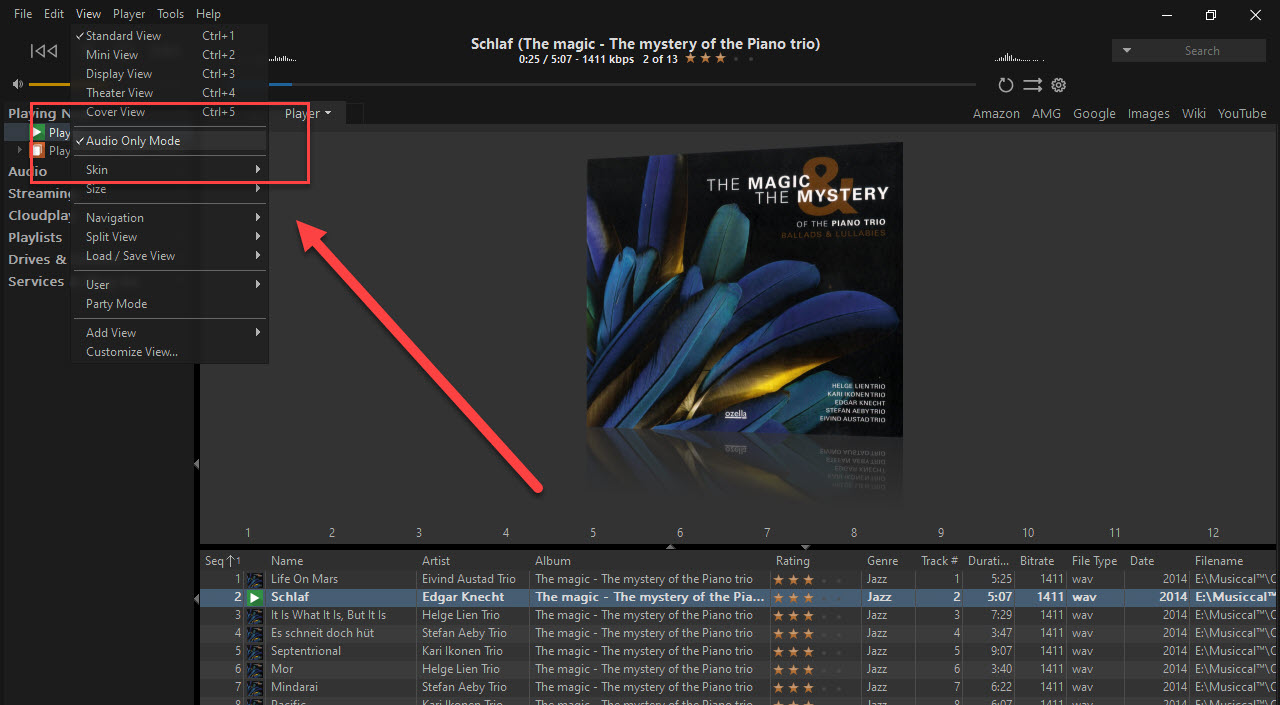Toggle the shuffle playback icon
The image size is (1280, 705).
tap(1032, 86)
